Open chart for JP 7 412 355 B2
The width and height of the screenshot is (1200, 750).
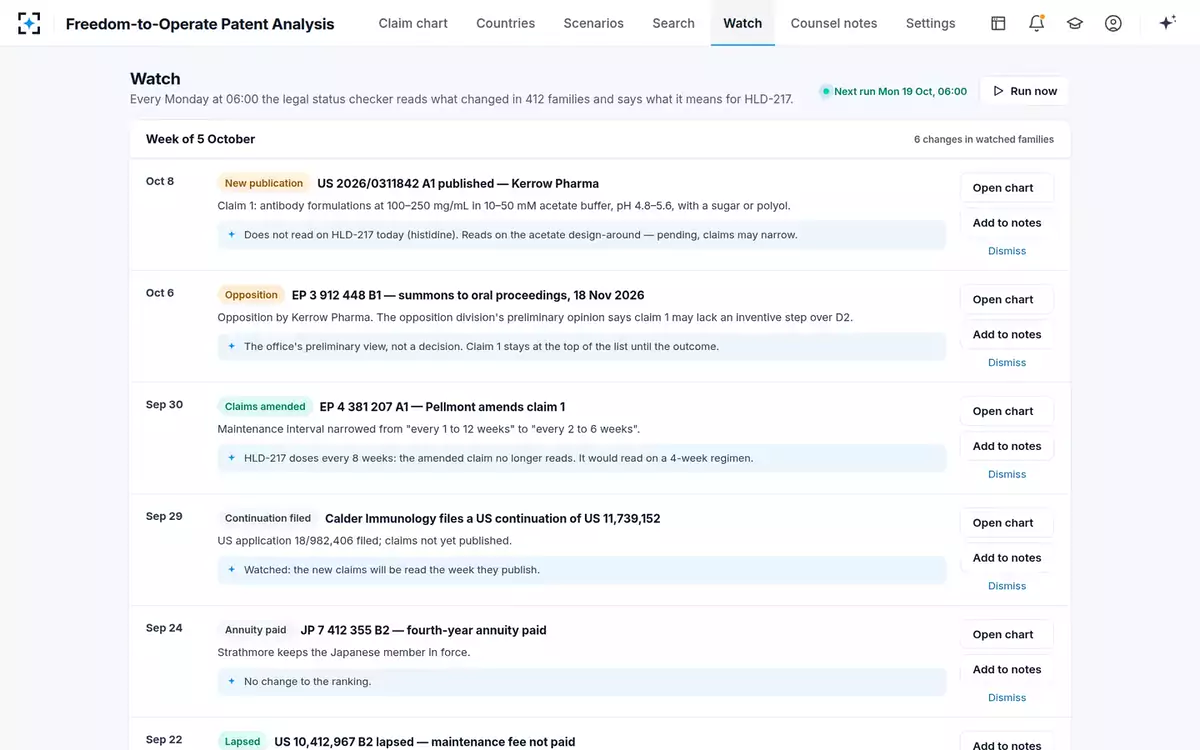[x=1007, y=635]
